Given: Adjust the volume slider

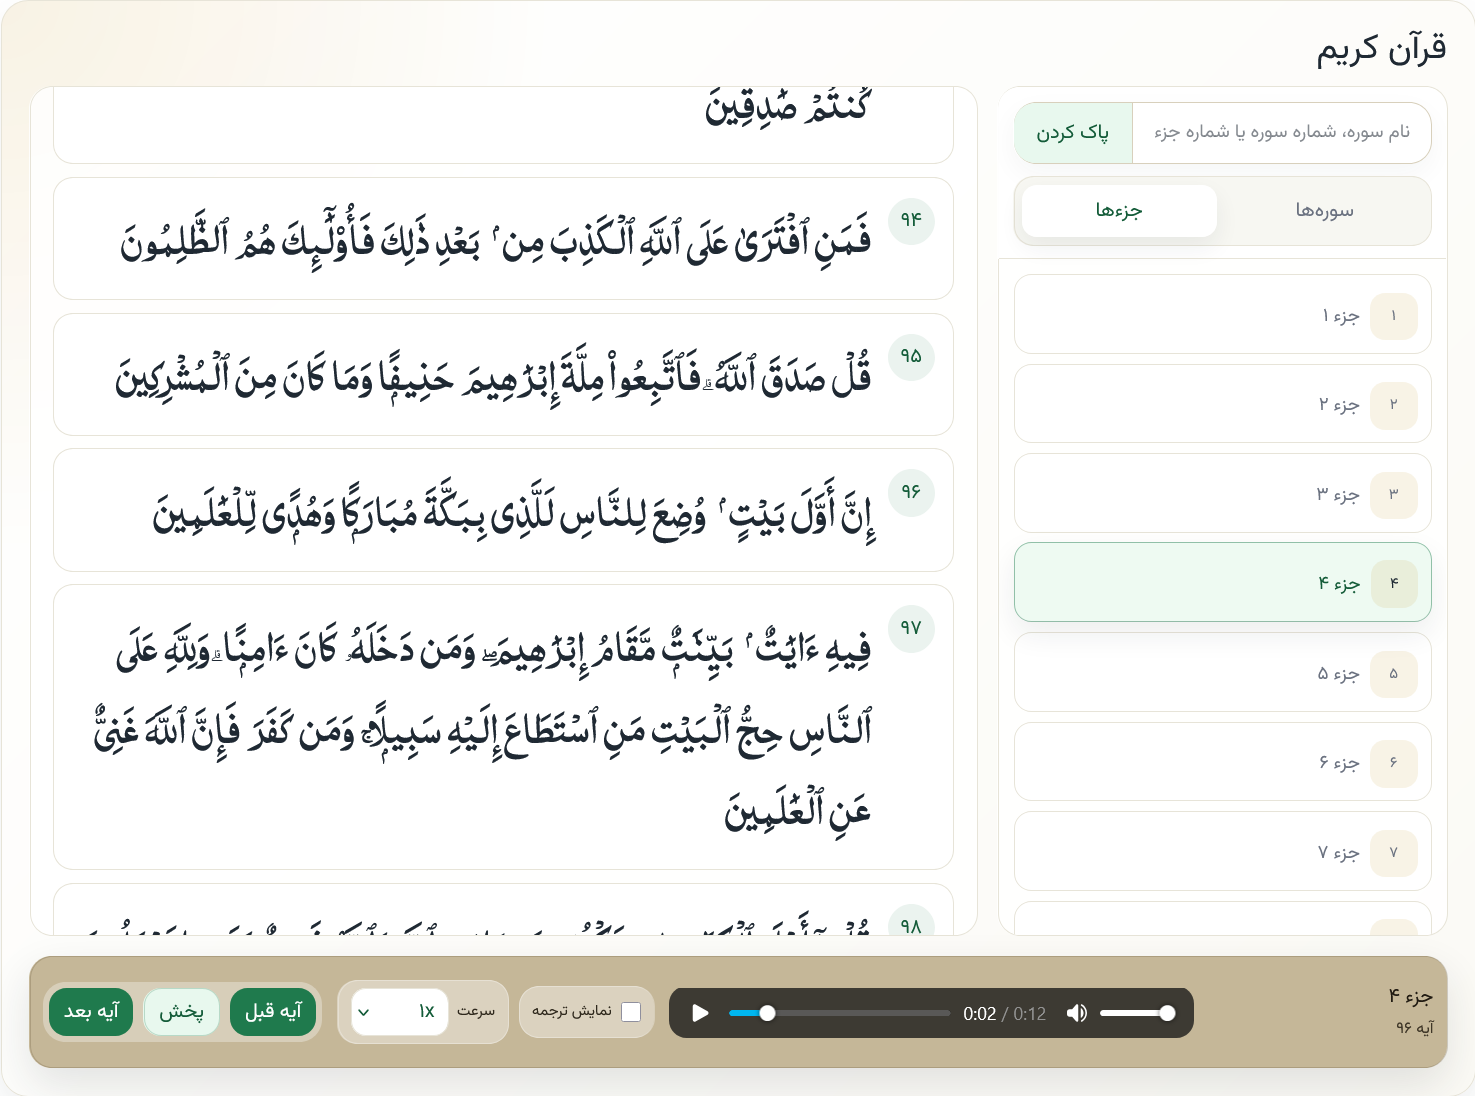Looking at the screenshot, I should [1137, 1013].
